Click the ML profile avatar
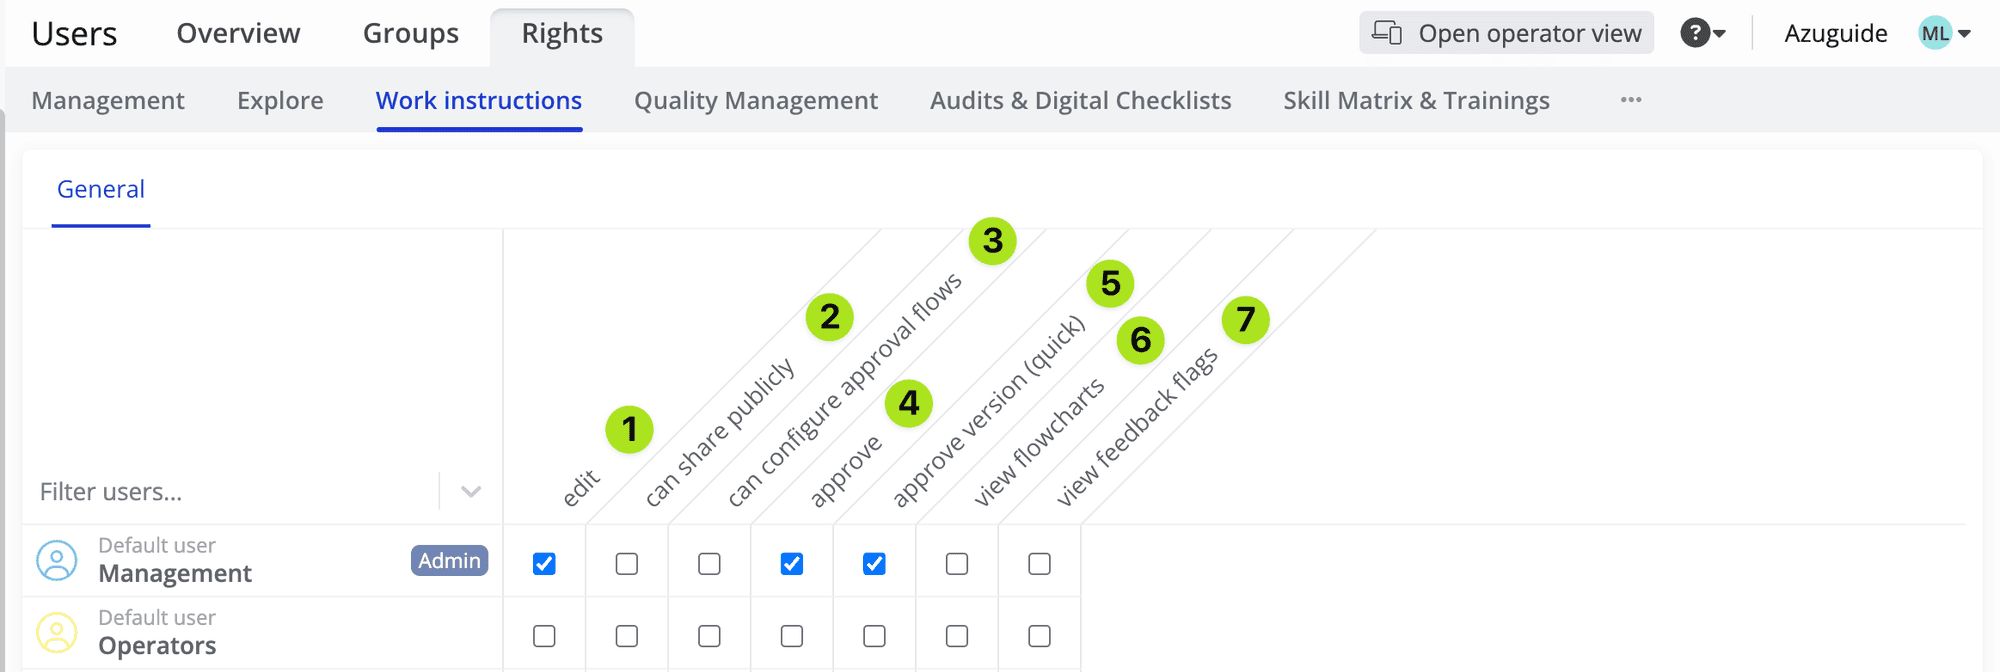This screenshot has width=2000, height=672. point(1935,33)
